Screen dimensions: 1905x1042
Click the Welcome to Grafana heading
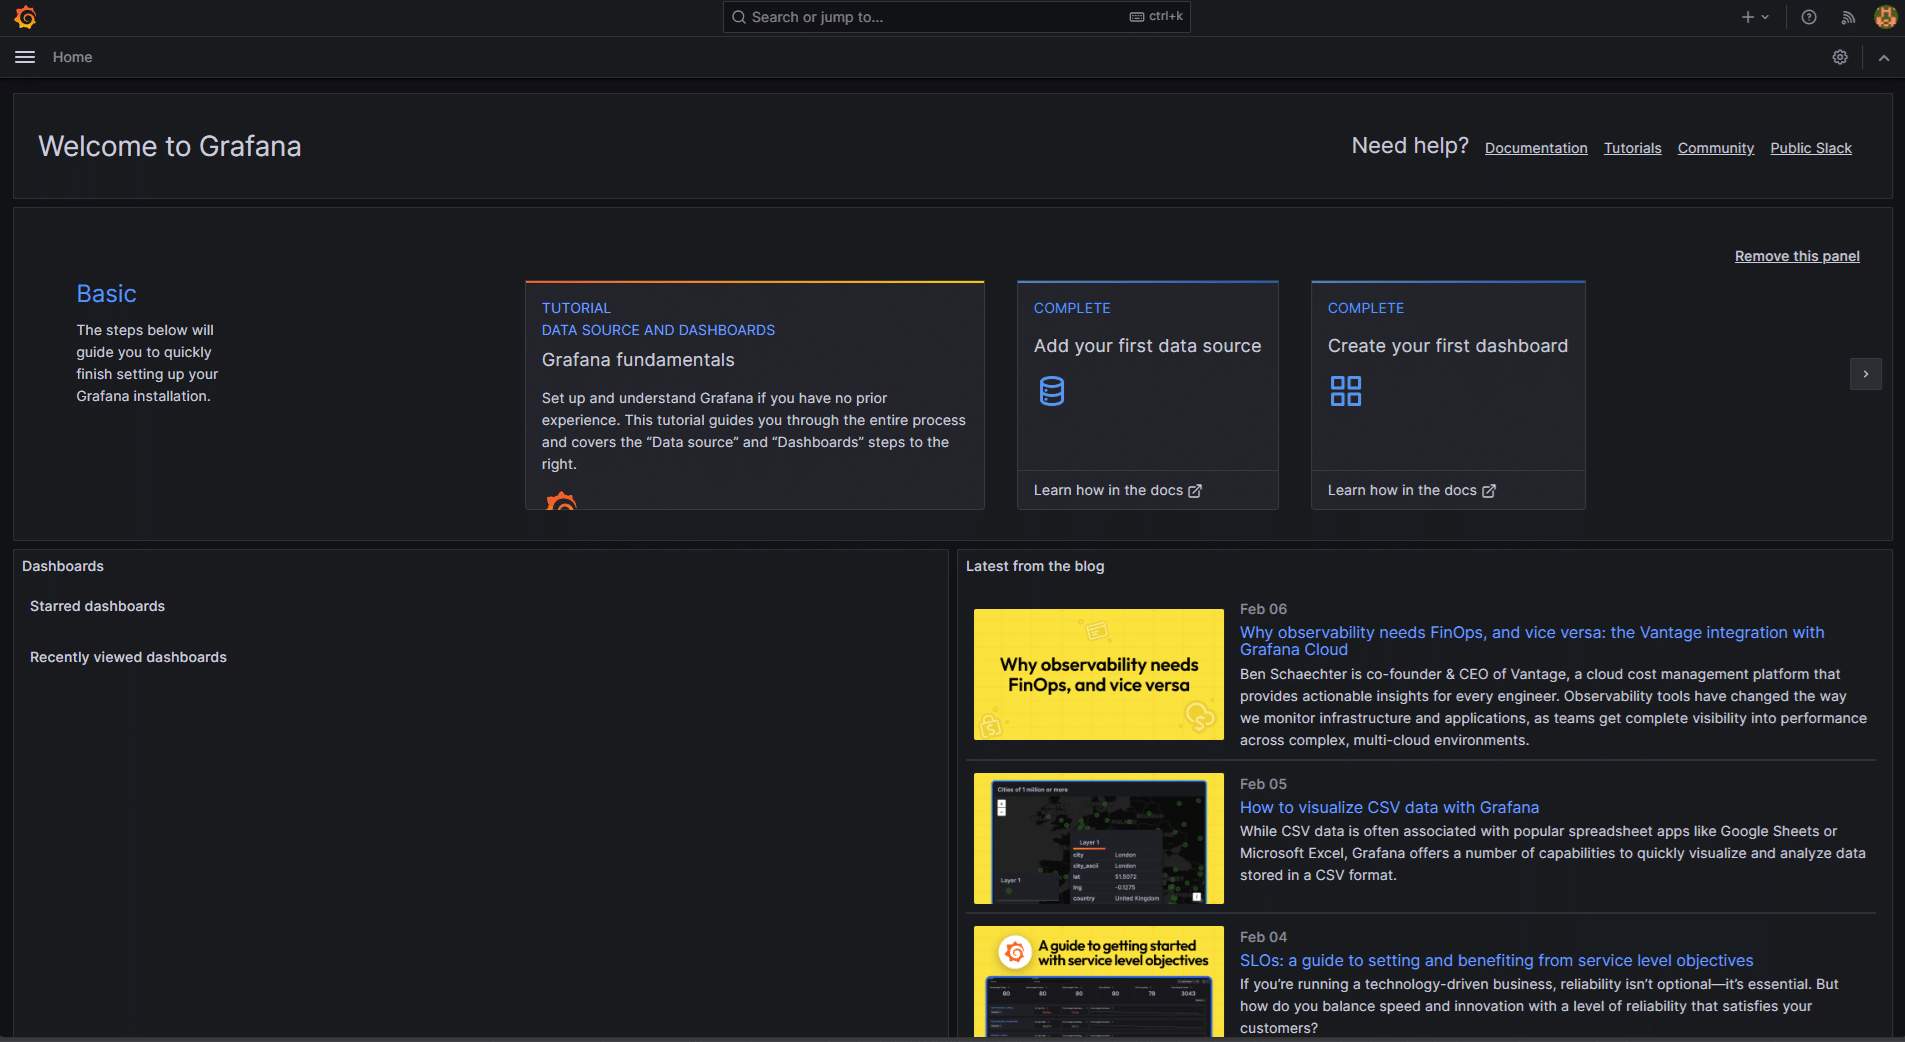click(170, 146)
